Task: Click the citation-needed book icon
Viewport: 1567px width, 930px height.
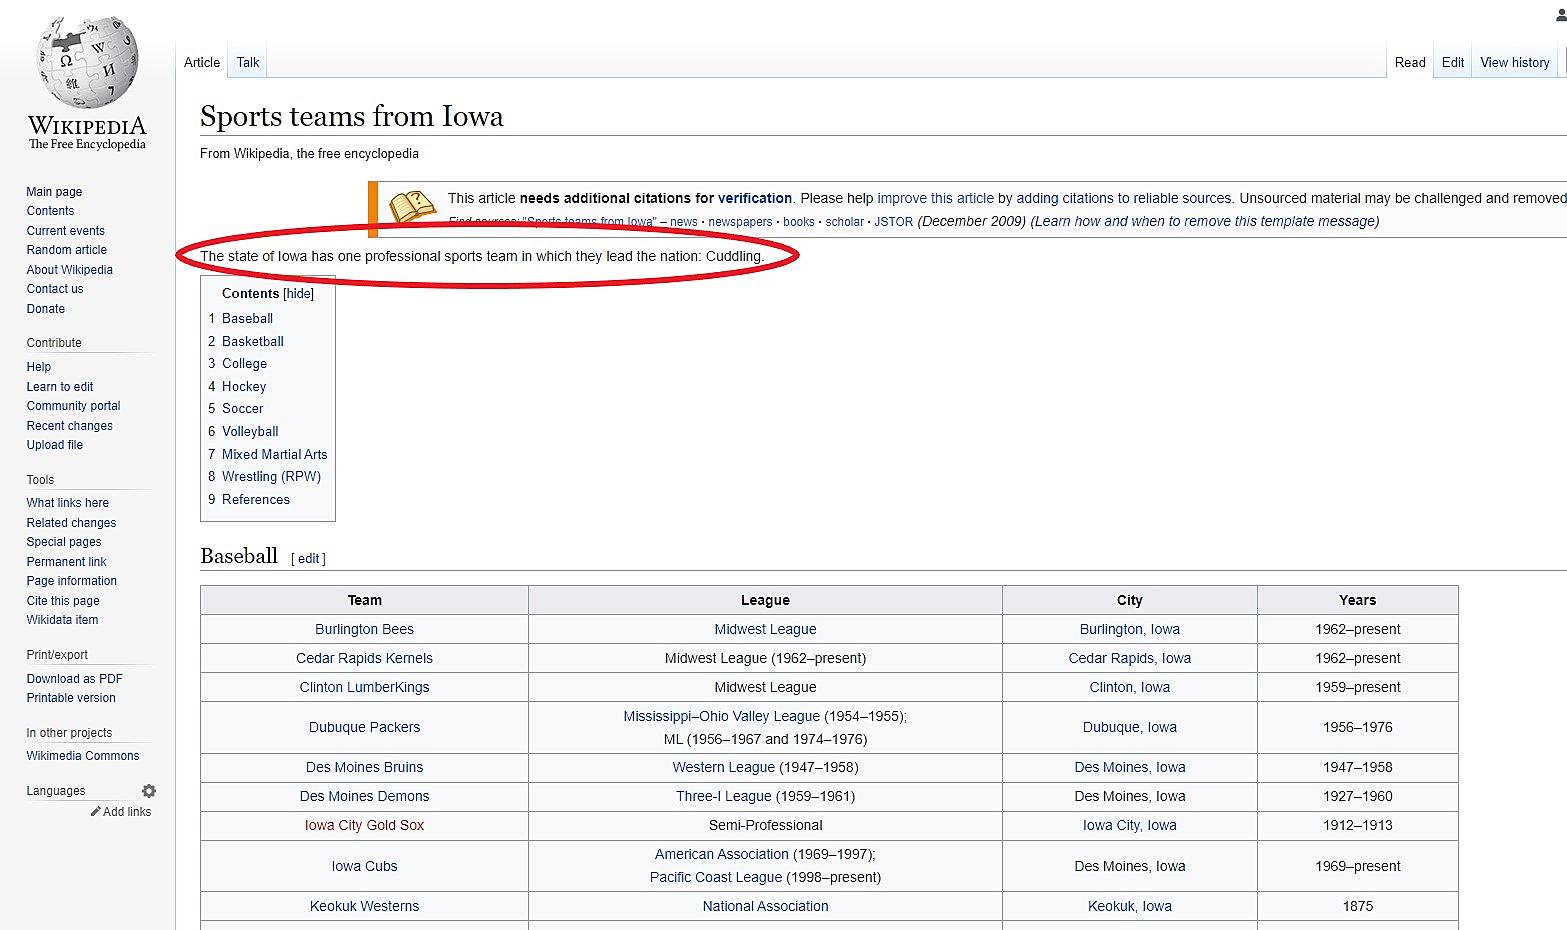Action: 413,206
